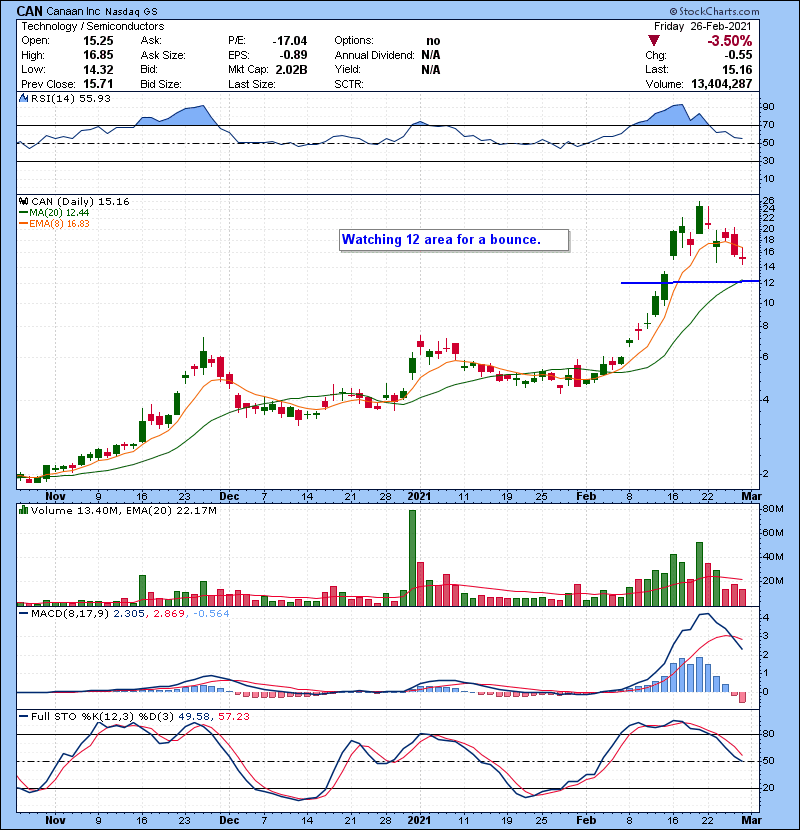The height and width of the screenshot is (830, 800).
Task: Click the date Friday 26-Feb-2021
Action: (703, 26)
